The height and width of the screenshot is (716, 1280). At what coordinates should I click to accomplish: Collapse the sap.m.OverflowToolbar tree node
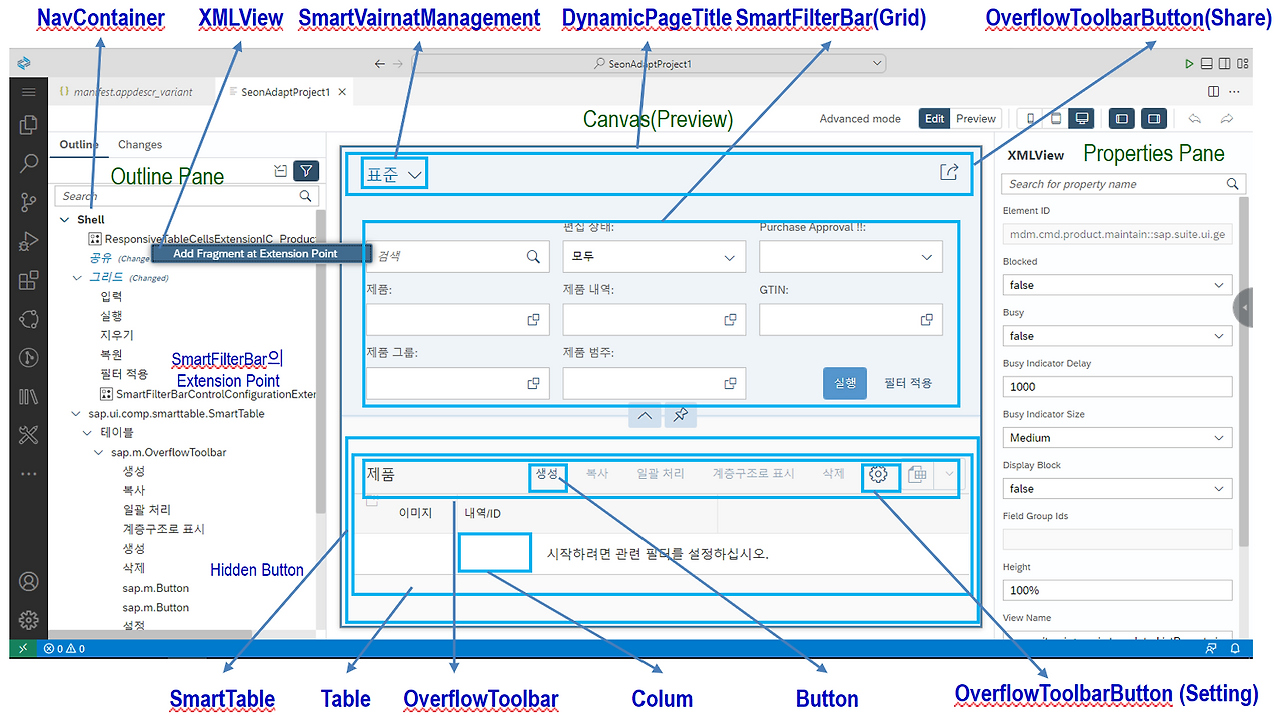pyautogui.click(x=98, y=452)
